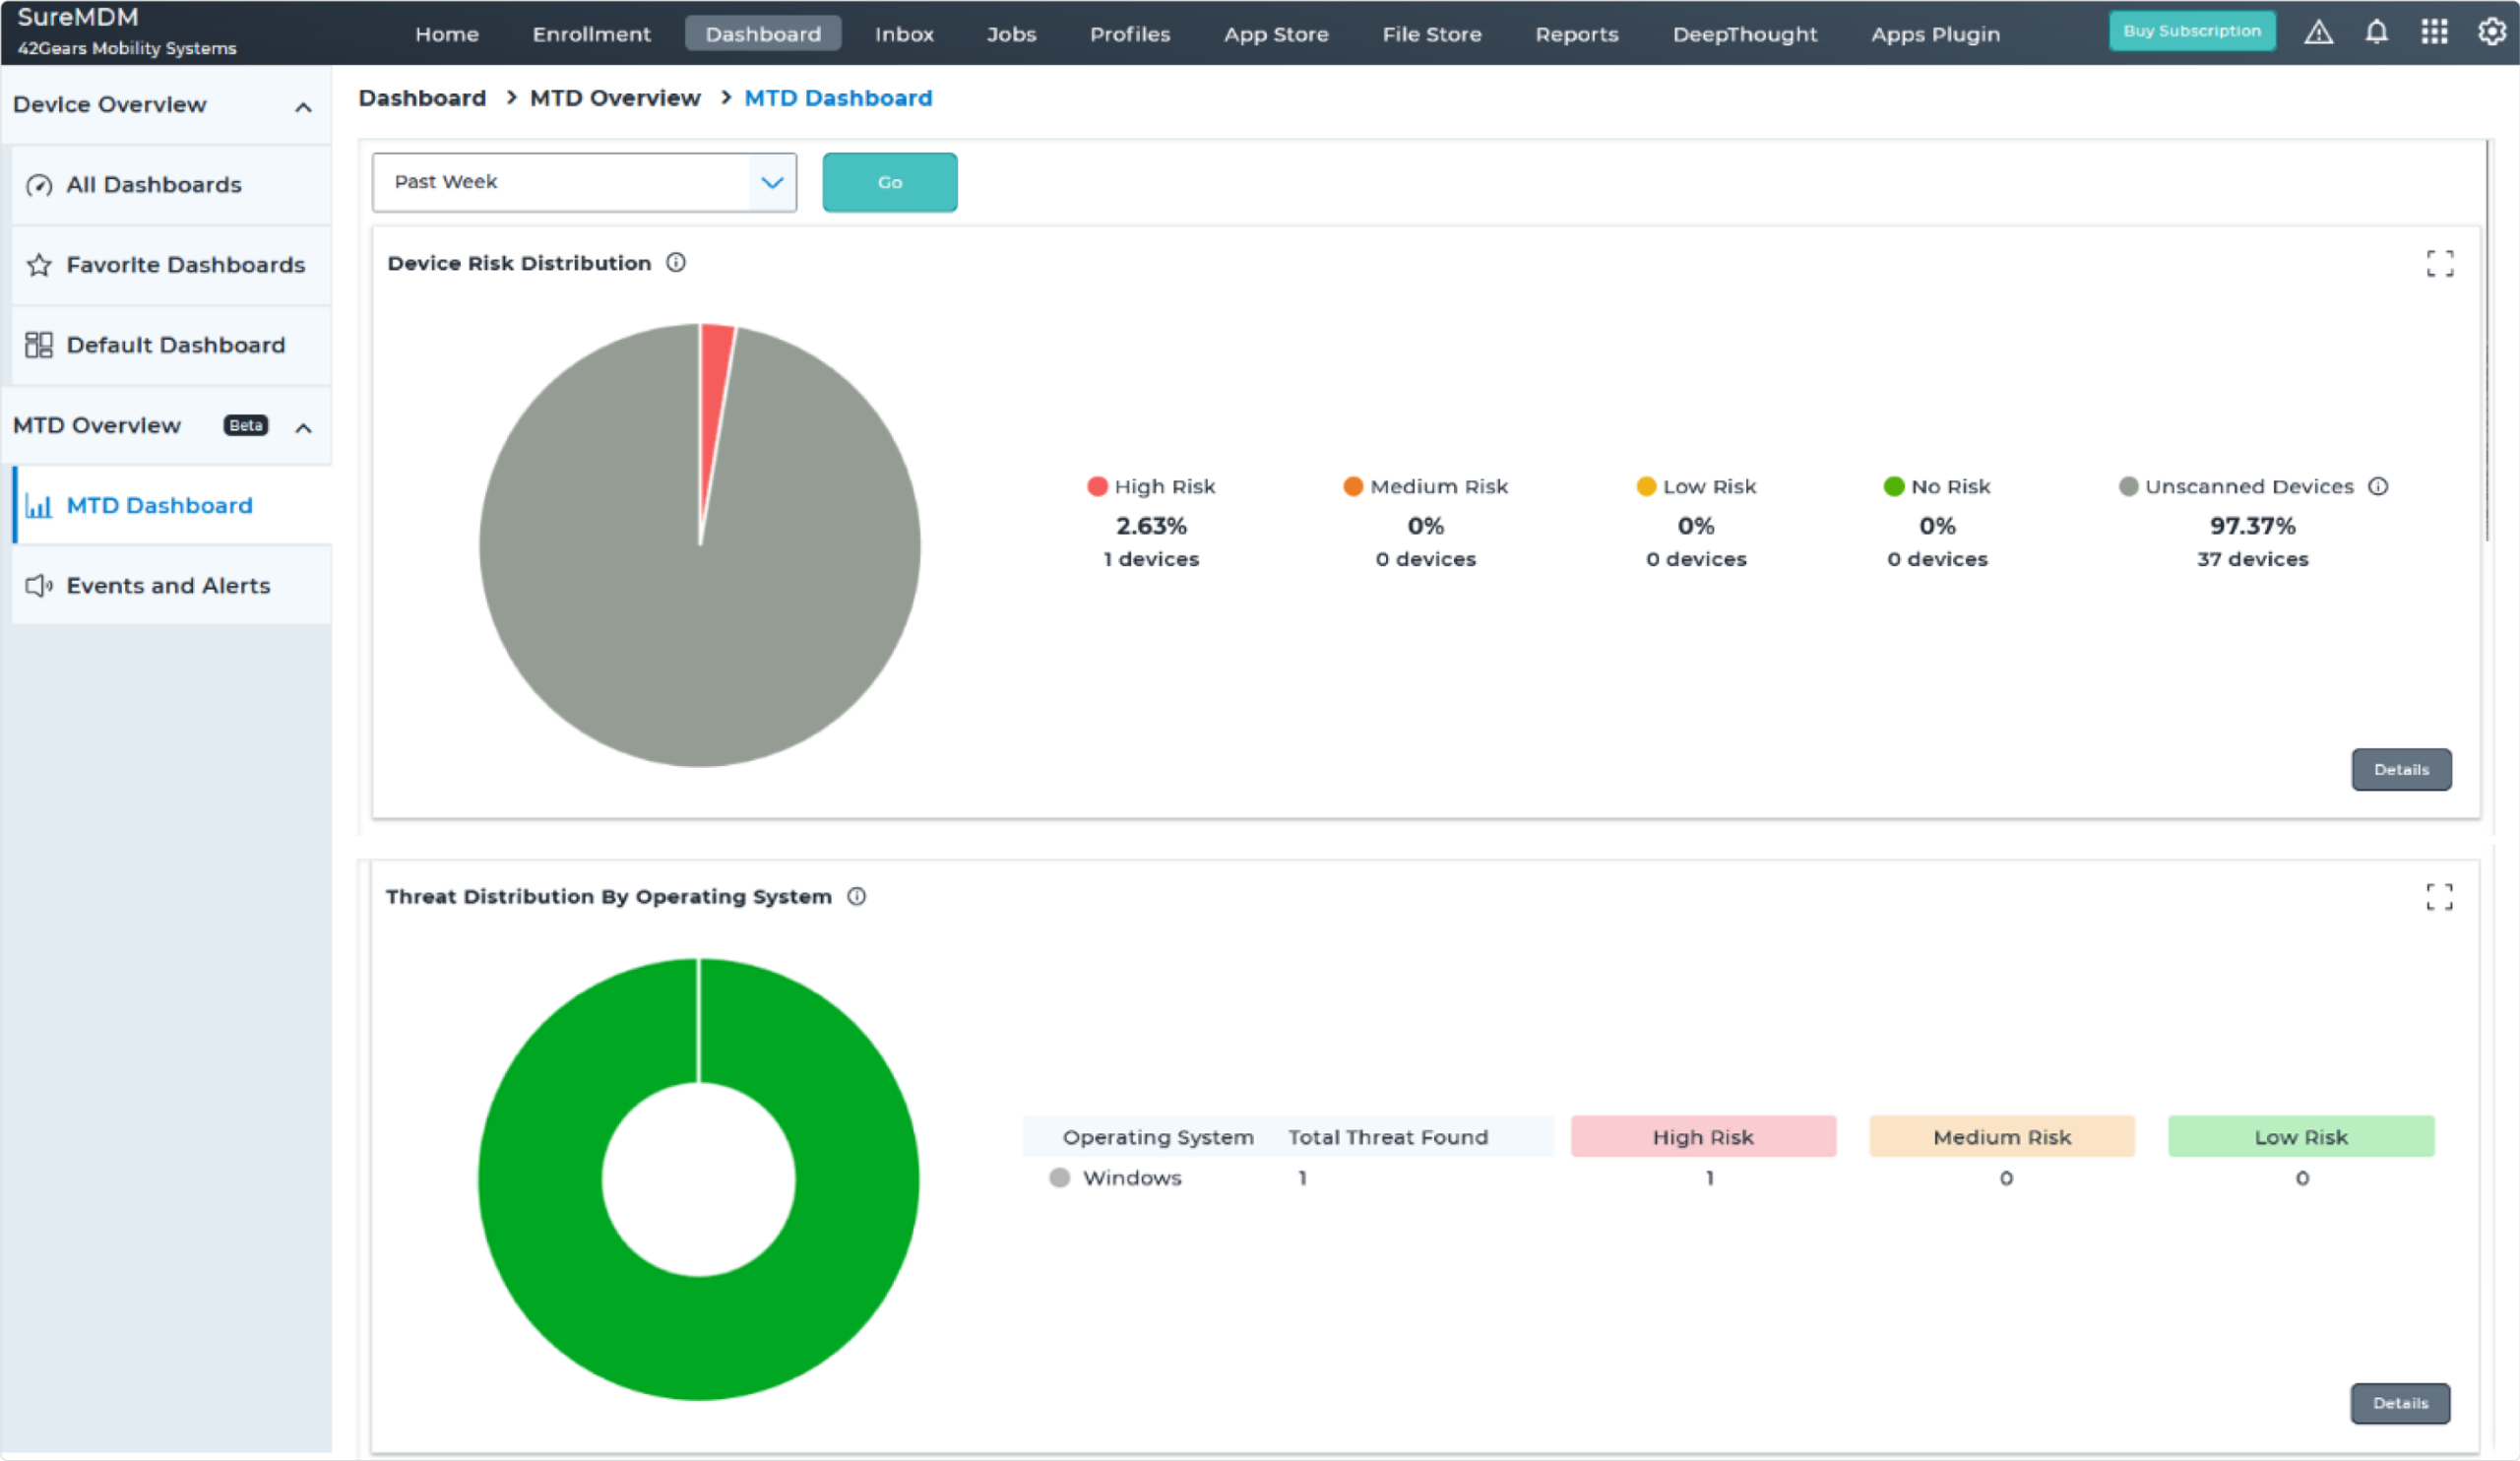This screenshot has height=1461, width=2520.
Task: Open the apps grid launcher icon
Action: (2434, 31)
